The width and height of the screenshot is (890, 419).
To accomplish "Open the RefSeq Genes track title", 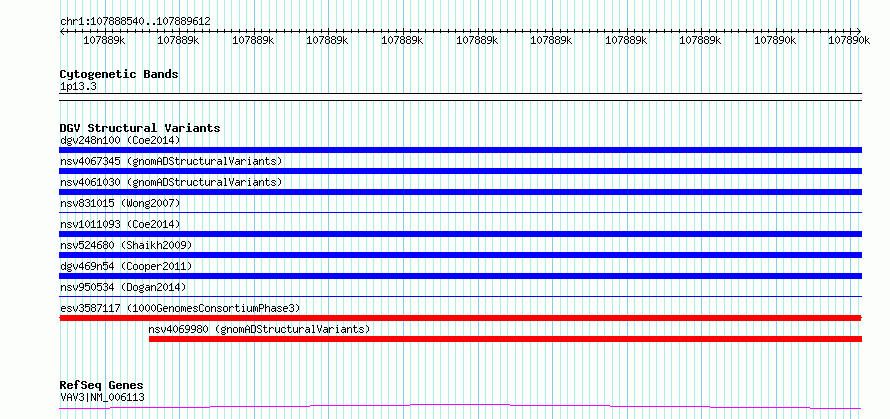I will (x=101, y=386).
